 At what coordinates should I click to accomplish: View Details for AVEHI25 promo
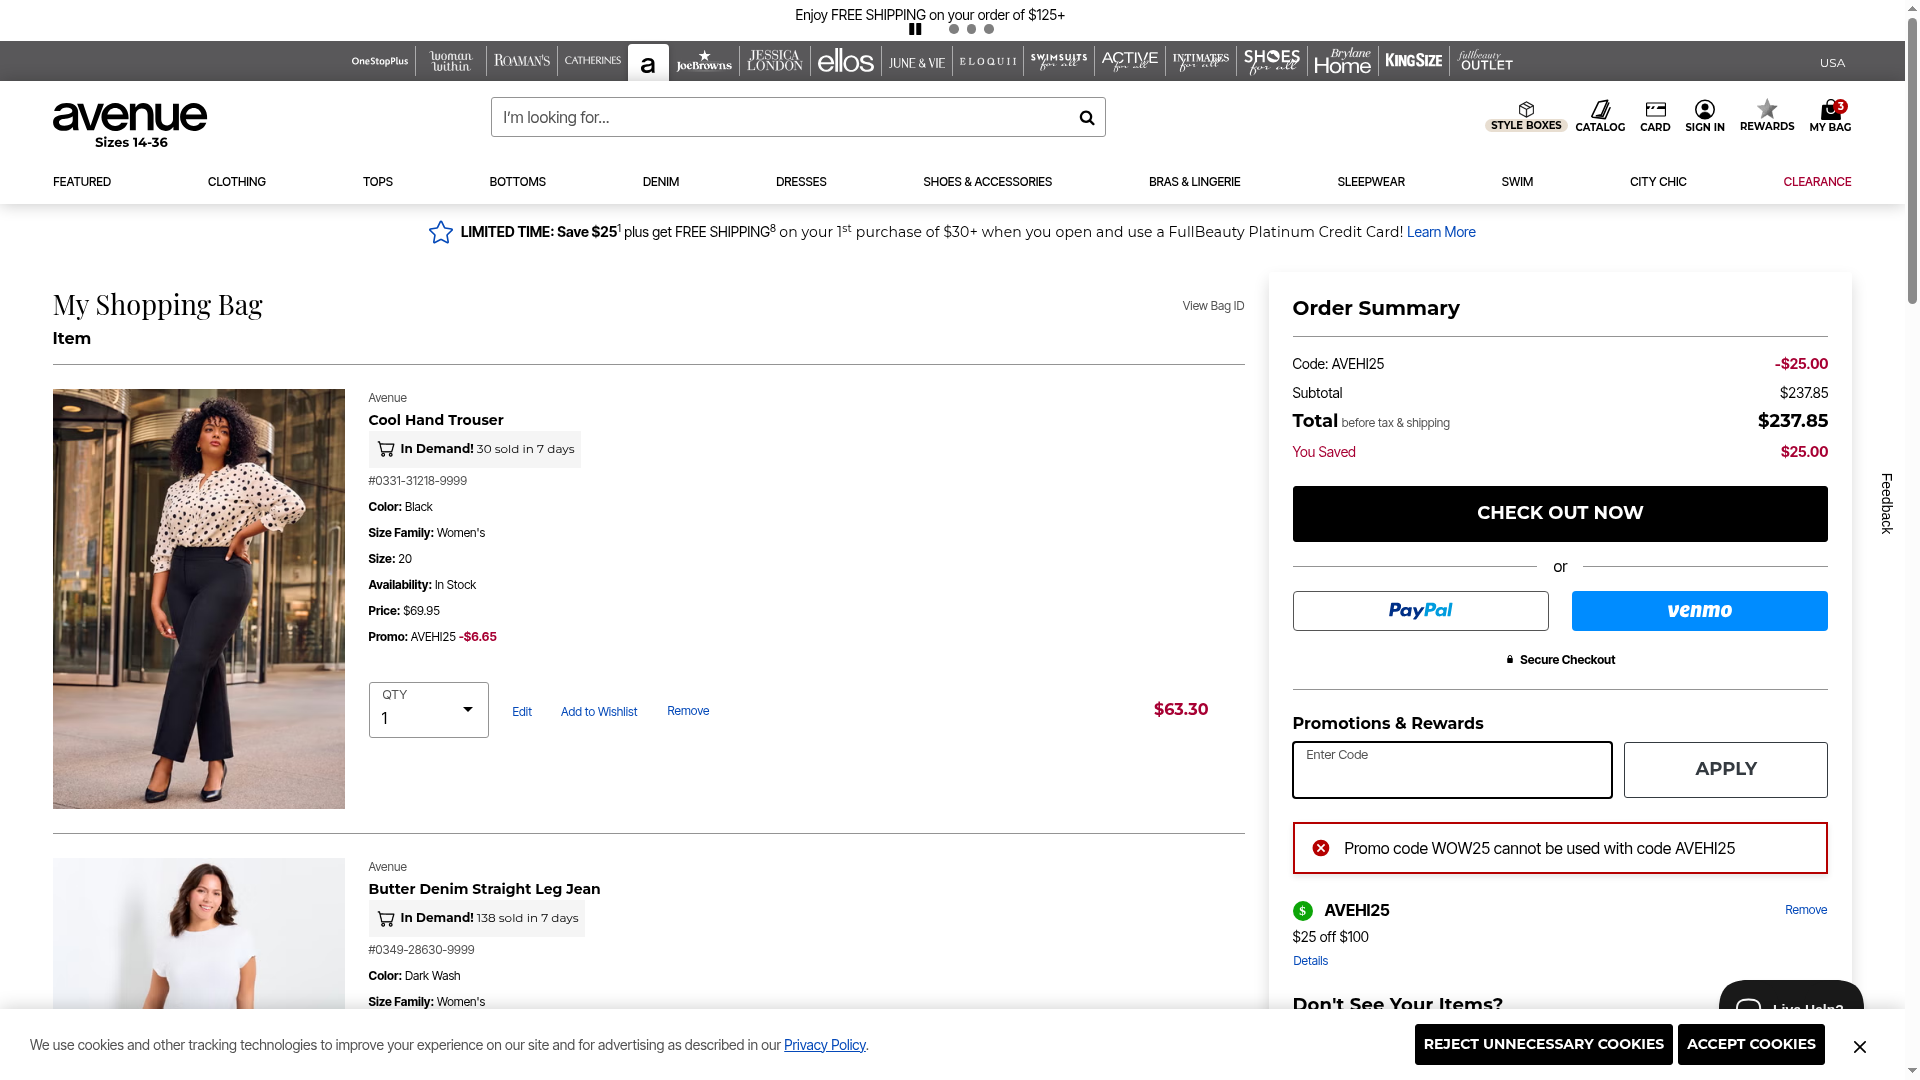click(x=1310, y=961)
